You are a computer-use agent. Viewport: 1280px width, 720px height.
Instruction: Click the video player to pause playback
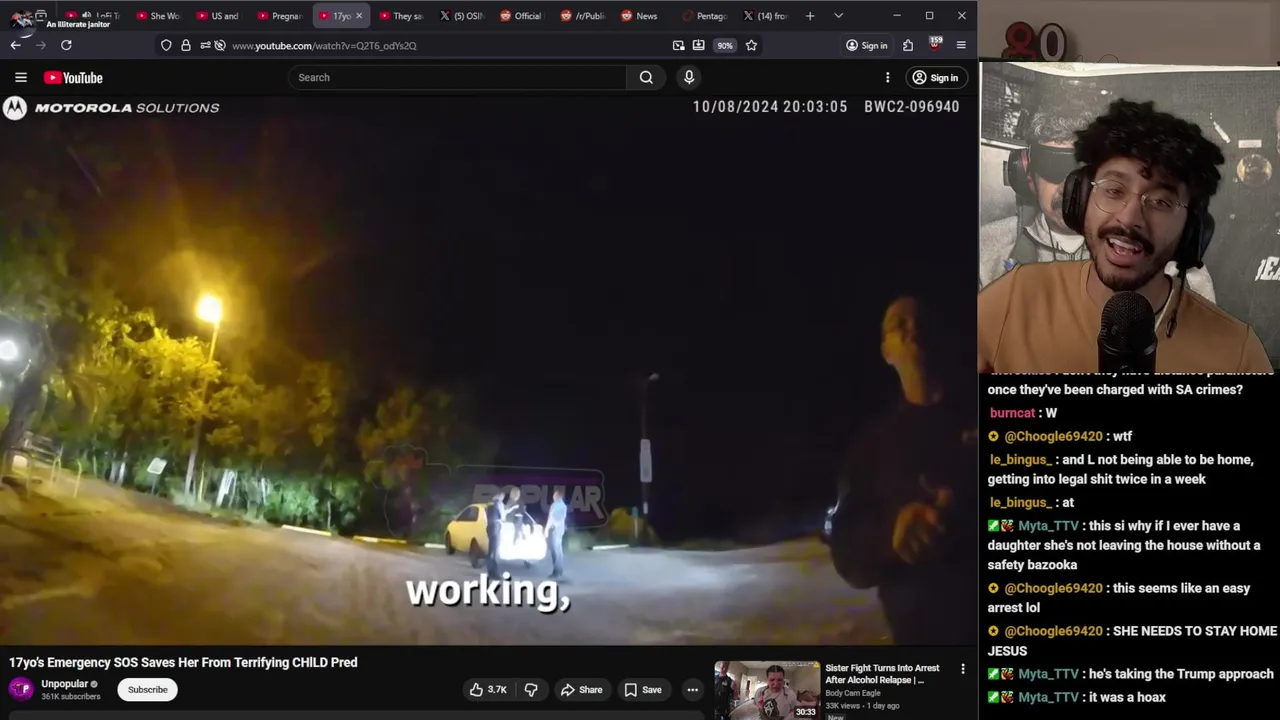coord(488,370)
